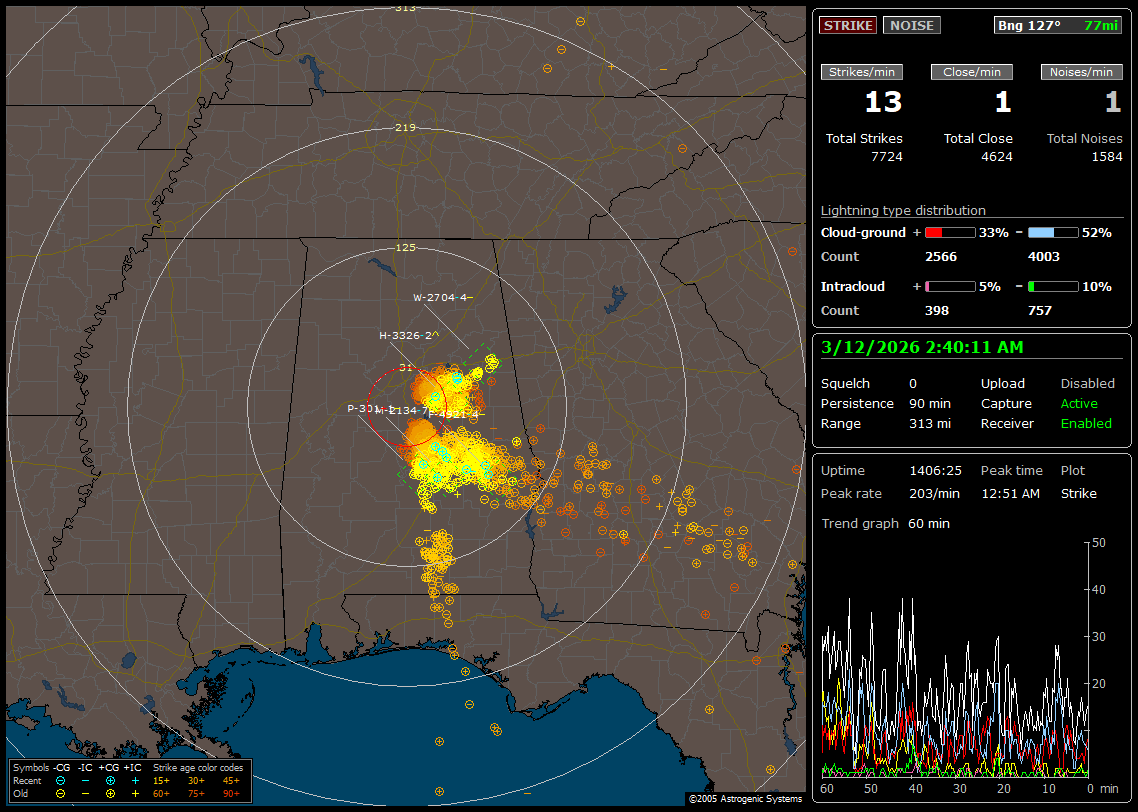Toggle the NOISE indicator button
The height and width of the screenshot is (812, 1138).
point(911,25)
